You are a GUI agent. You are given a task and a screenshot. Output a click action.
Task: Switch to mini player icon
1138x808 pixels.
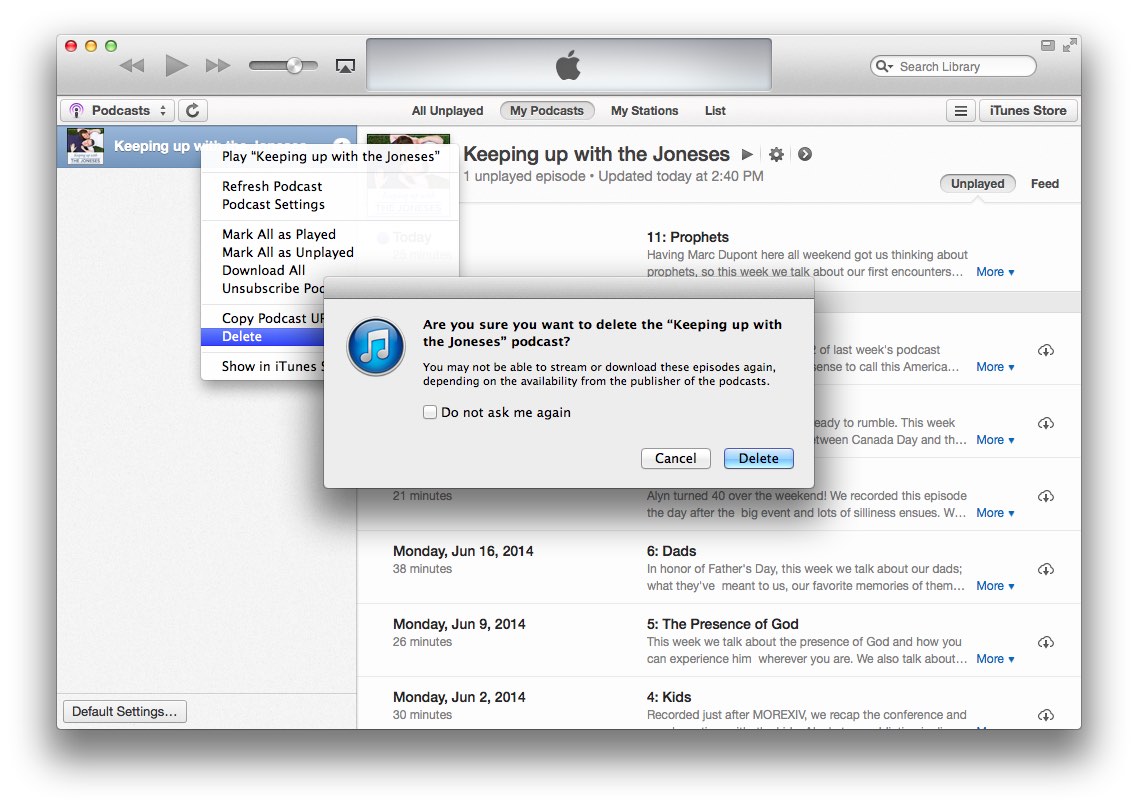1047,46
